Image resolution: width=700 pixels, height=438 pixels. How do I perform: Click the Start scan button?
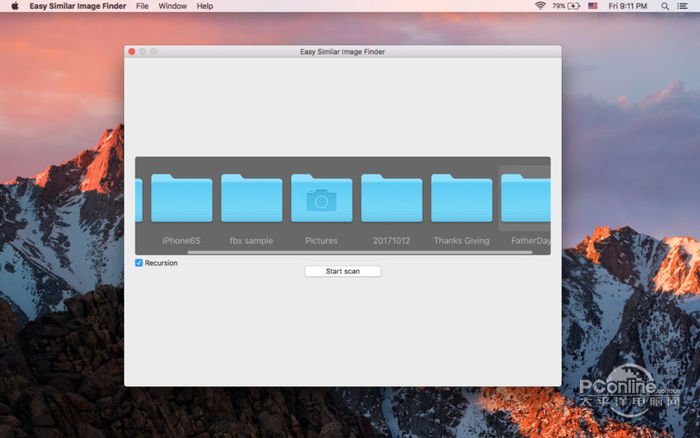(x=343, y=271)
